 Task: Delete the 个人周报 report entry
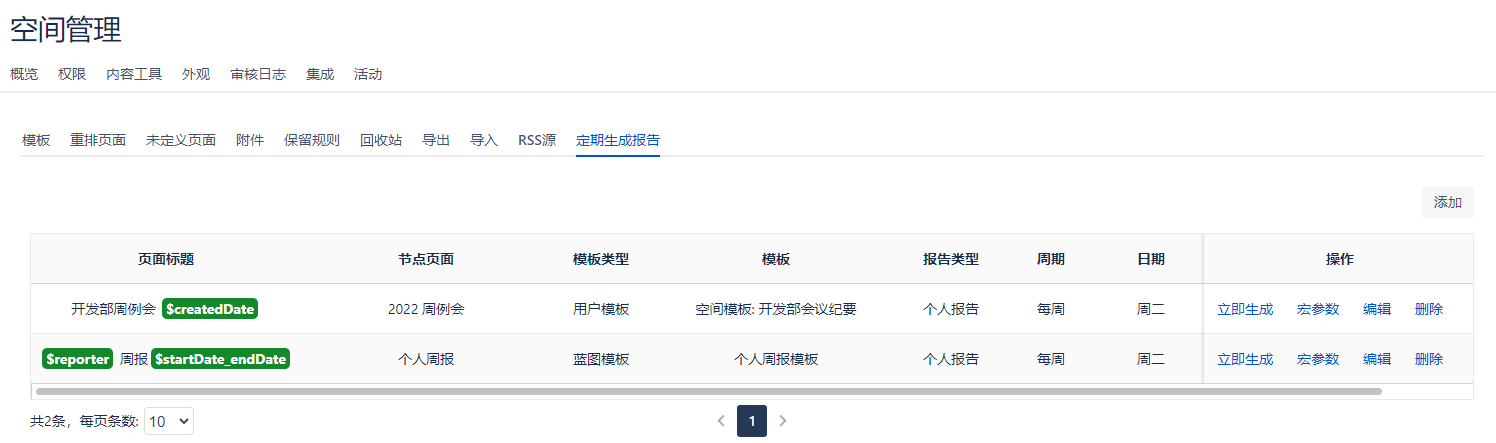pos(1429,359)
